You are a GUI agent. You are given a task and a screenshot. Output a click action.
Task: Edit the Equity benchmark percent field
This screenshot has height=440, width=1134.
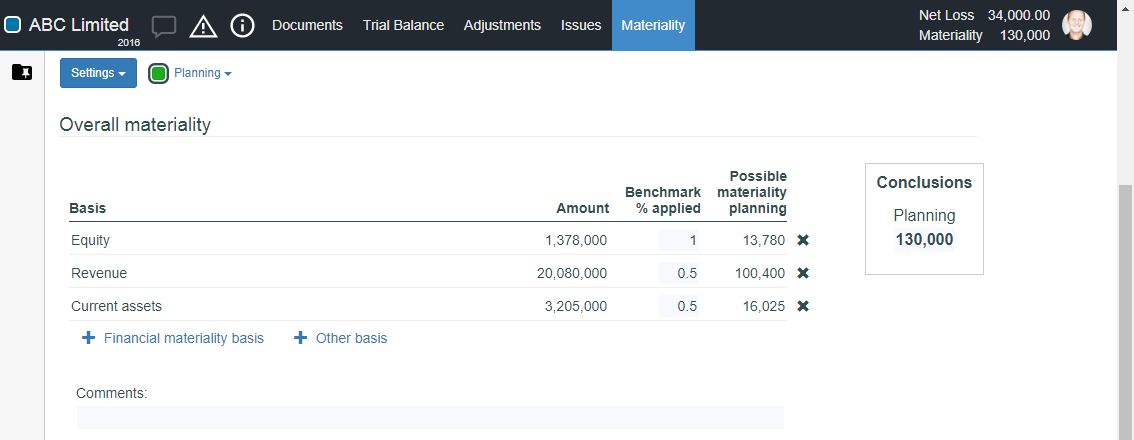[x=680, y=240]
